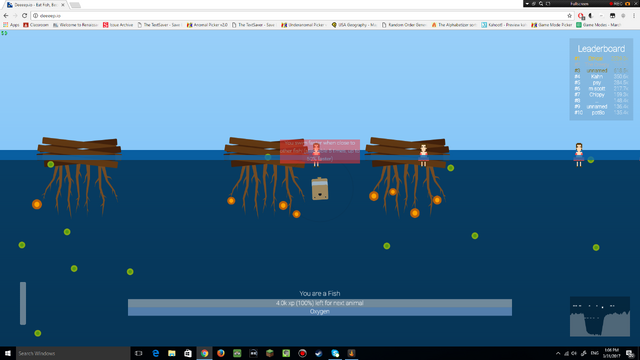Click the Apps bookmarks shortcut
The image size is (640, 360).
pyautogui.click(x=11, y=25)
